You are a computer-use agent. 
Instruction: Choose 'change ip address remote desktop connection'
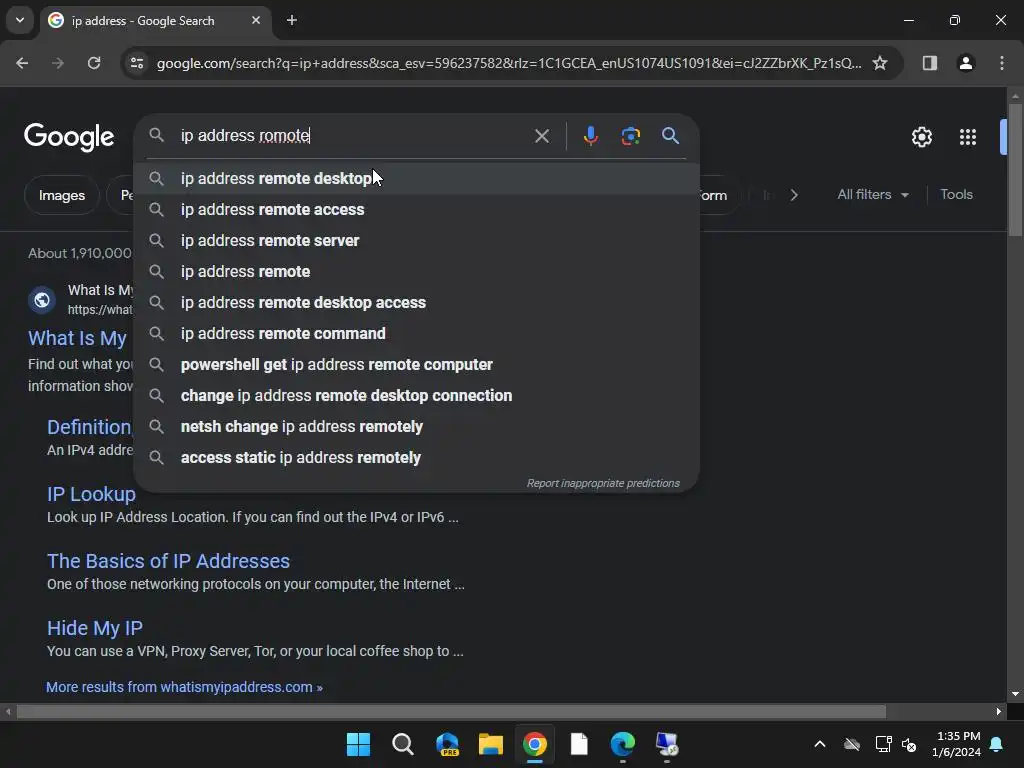click(416, 396)
